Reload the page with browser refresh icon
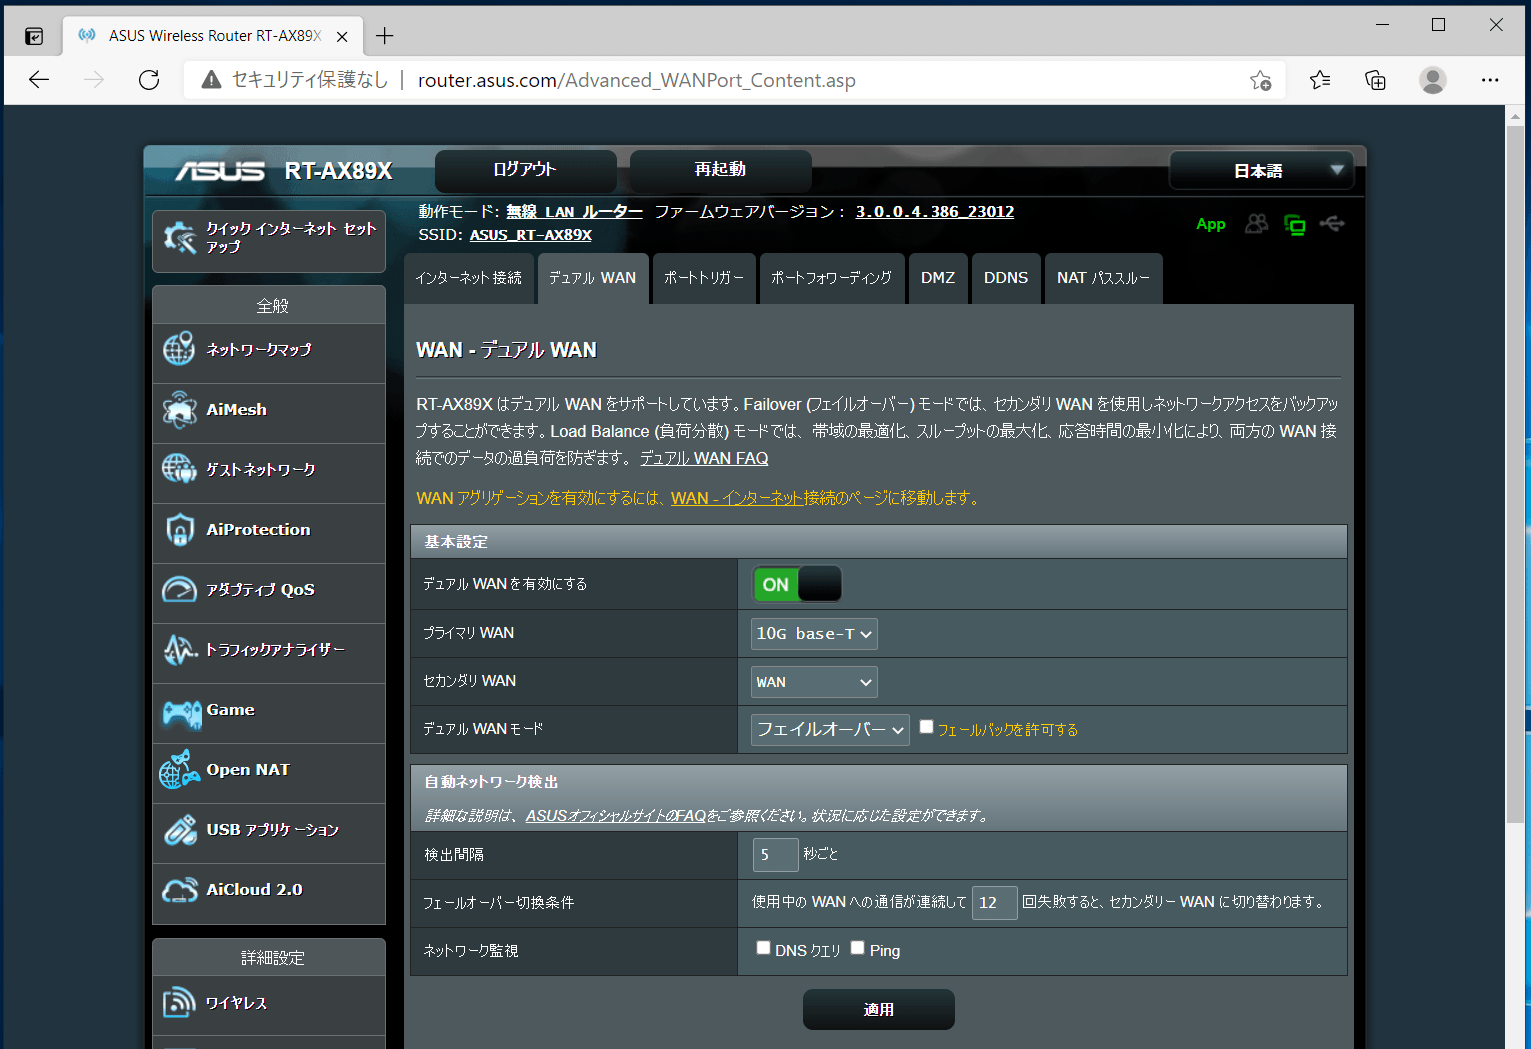Image resolution: width=1531 pixels, height=1049 pixels. (149, 80)
